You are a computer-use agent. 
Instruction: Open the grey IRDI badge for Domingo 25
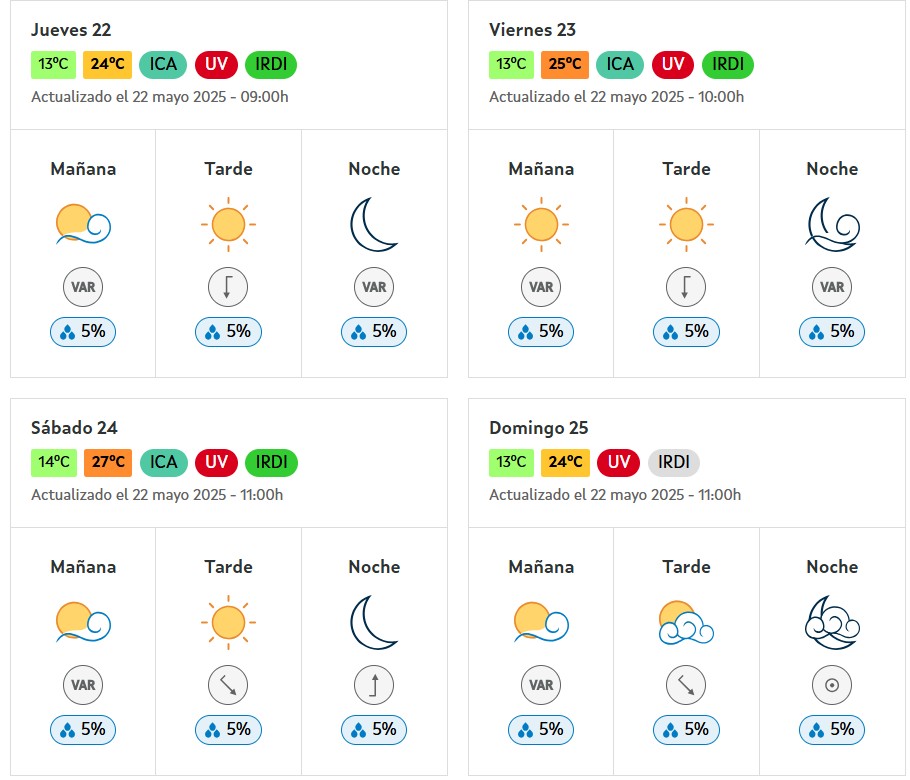click(674, 463)
